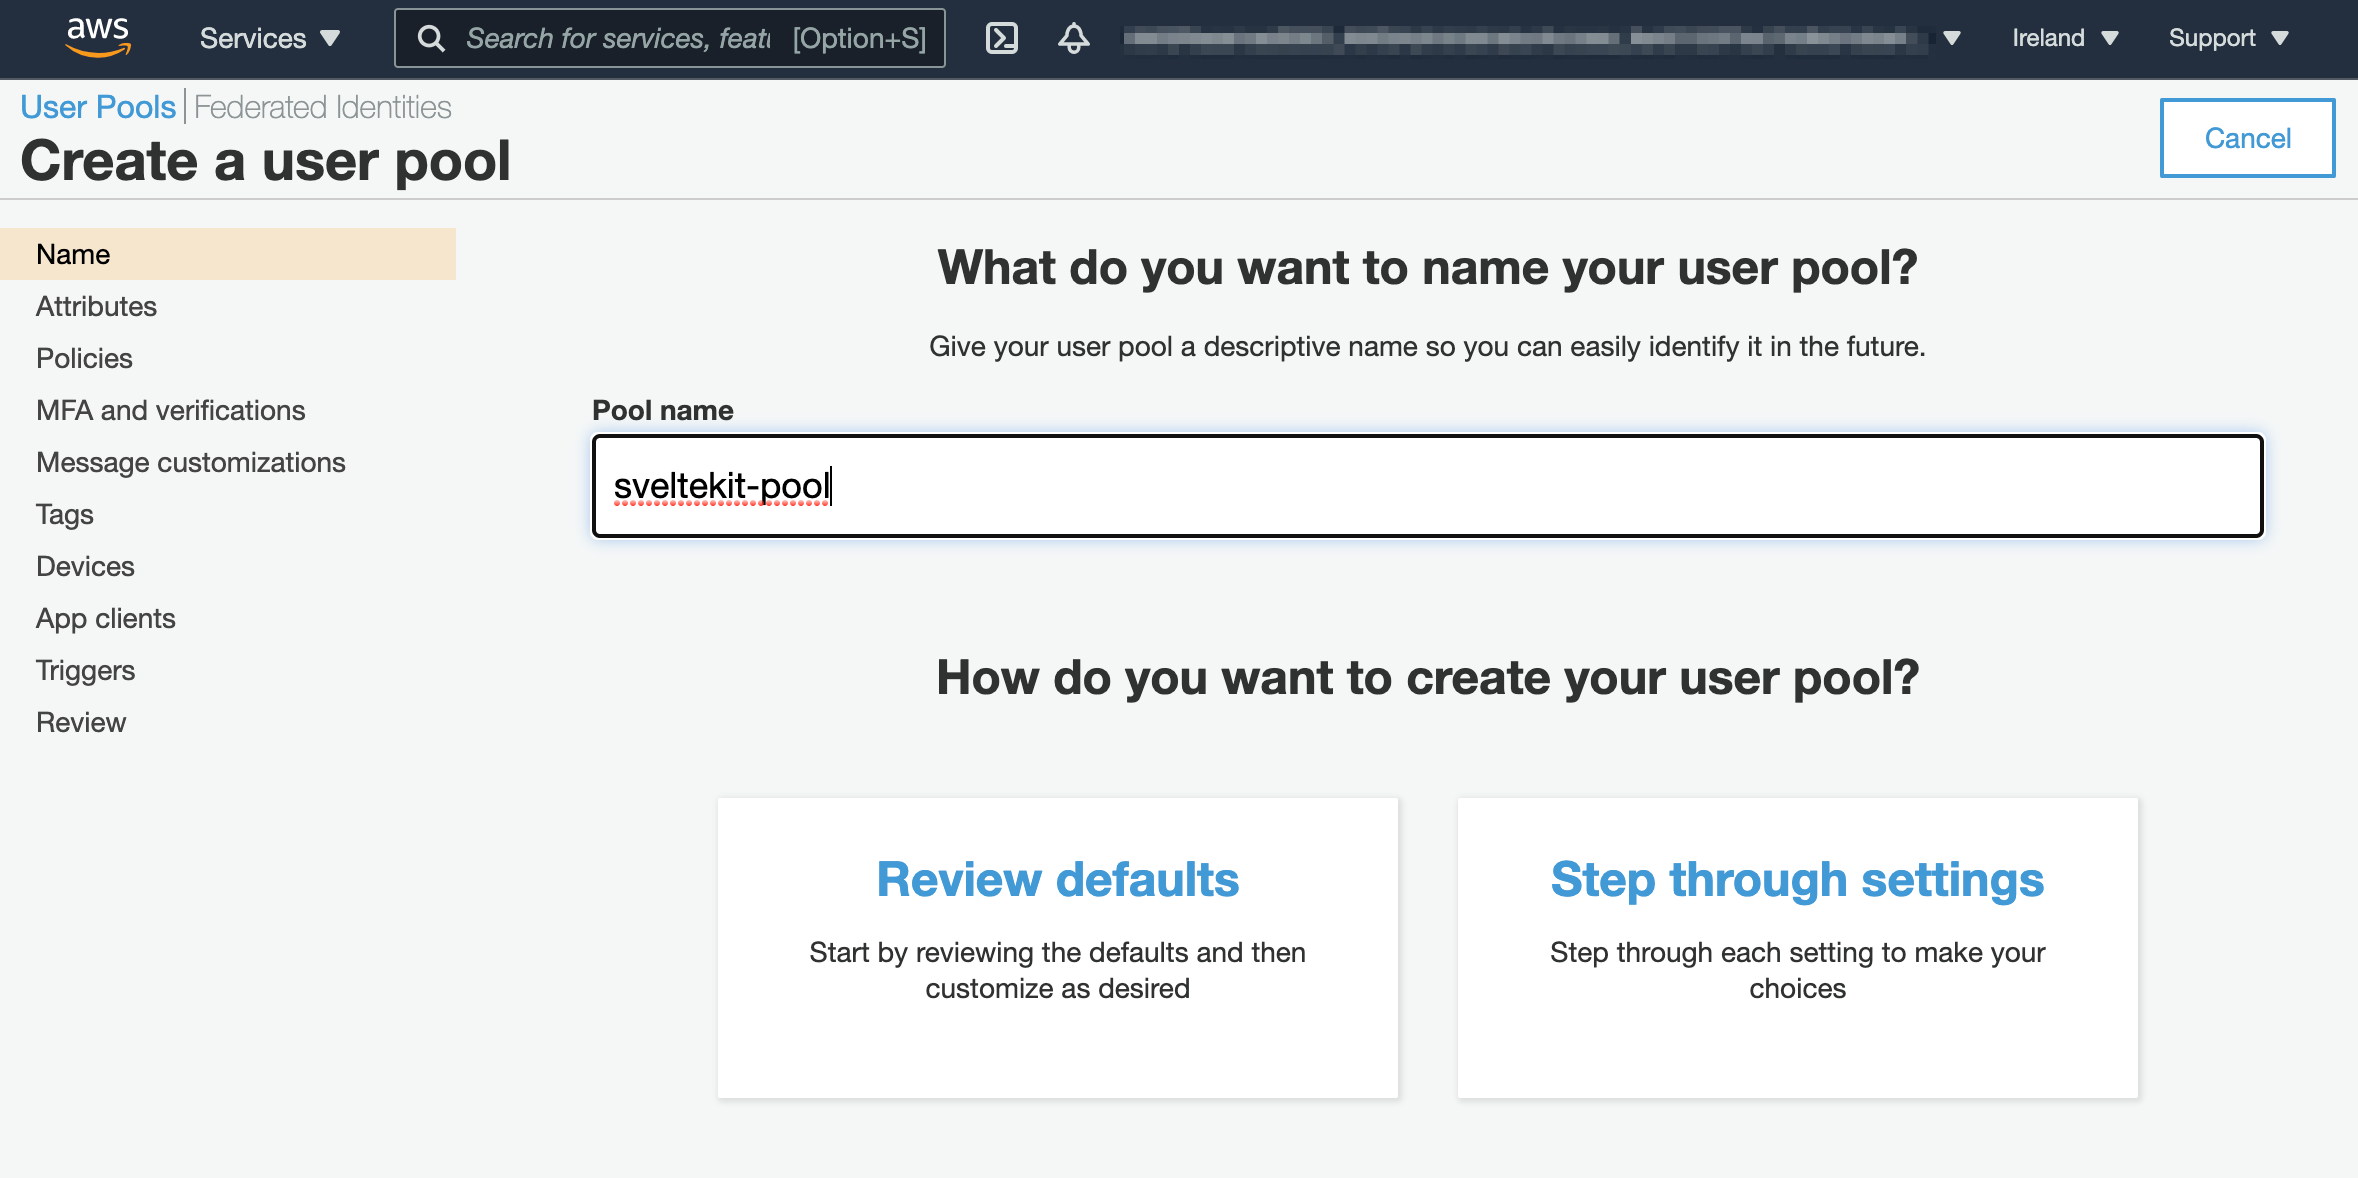Select the Attributes settings step
Screen dimensions: 2358x1178
[96, 305]
